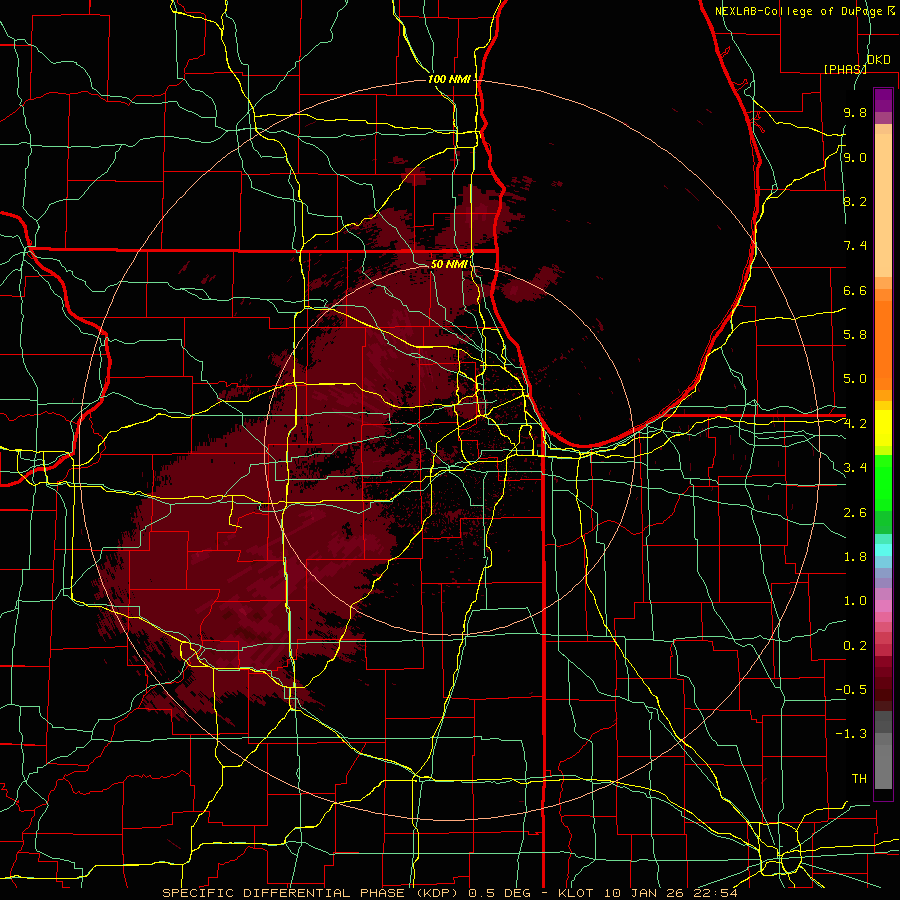This screenshot has width=900, height=900.
Task: Click the -1.3 scale value
Action: pos(851,734)
